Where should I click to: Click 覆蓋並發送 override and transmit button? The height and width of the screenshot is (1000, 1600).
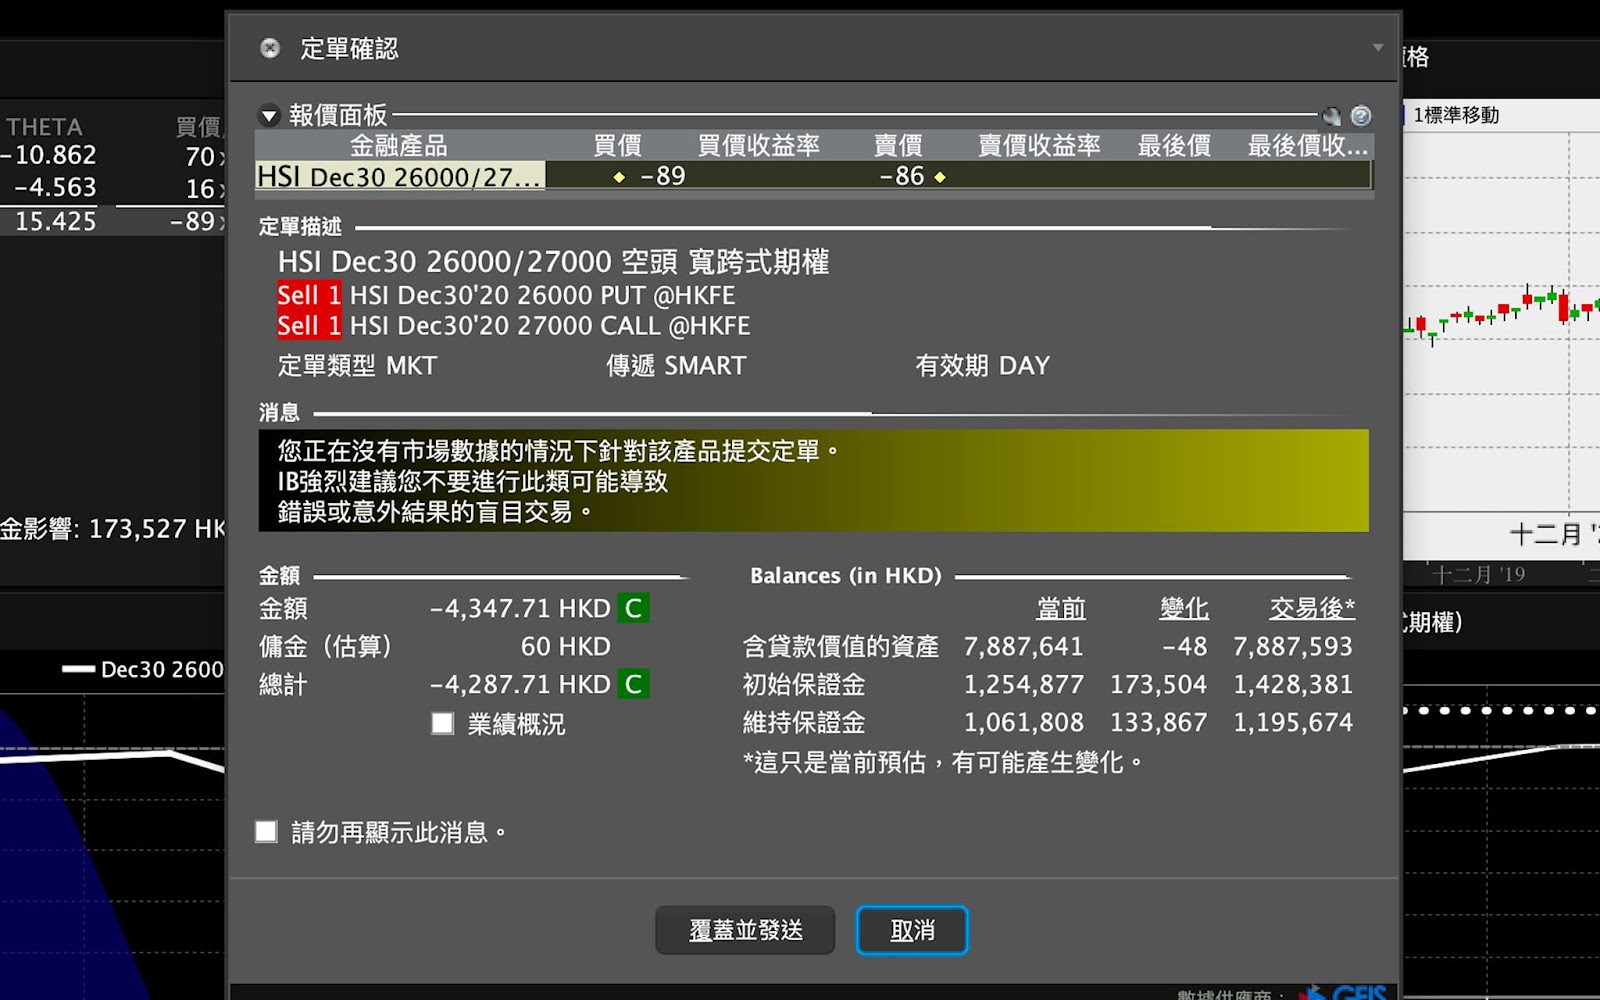745,930
